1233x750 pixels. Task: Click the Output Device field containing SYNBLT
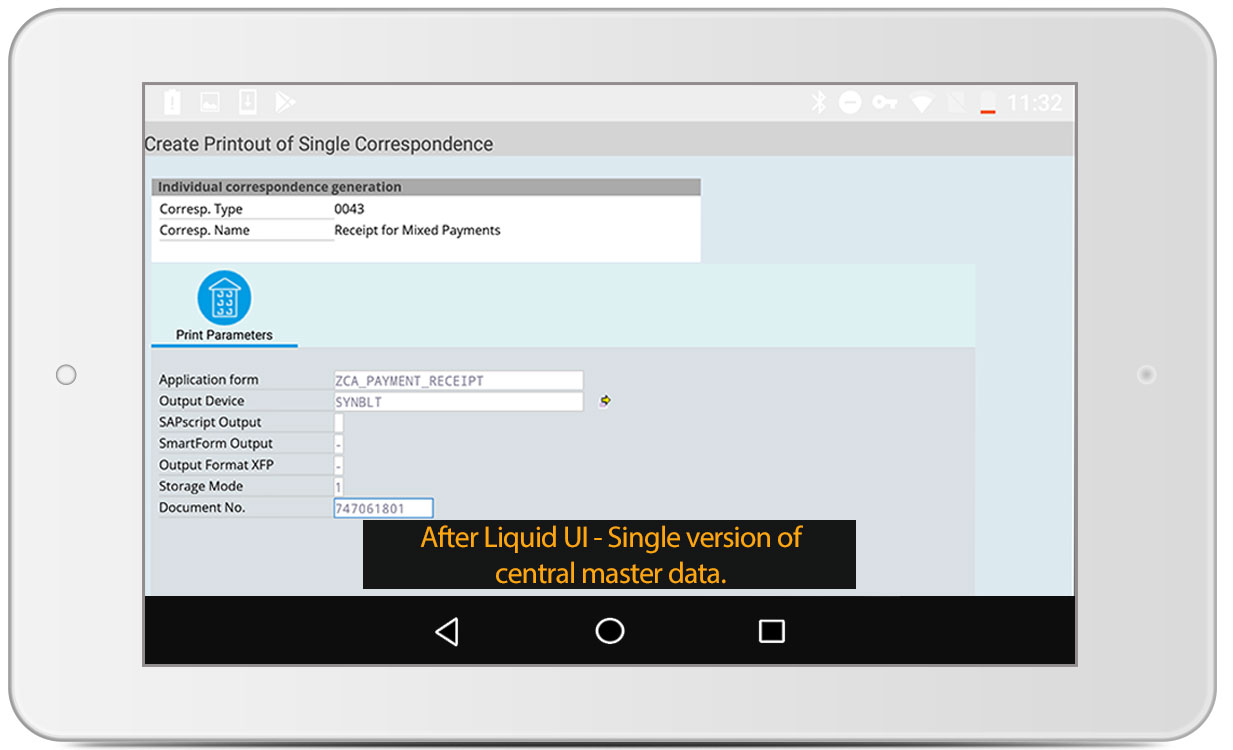coord(458,402)
